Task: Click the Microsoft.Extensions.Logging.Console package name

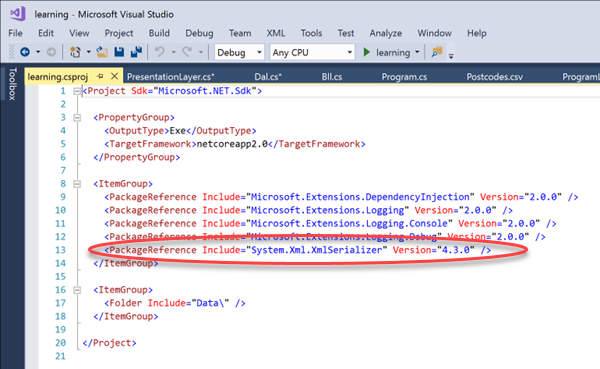Action: (x=349, y=224)
